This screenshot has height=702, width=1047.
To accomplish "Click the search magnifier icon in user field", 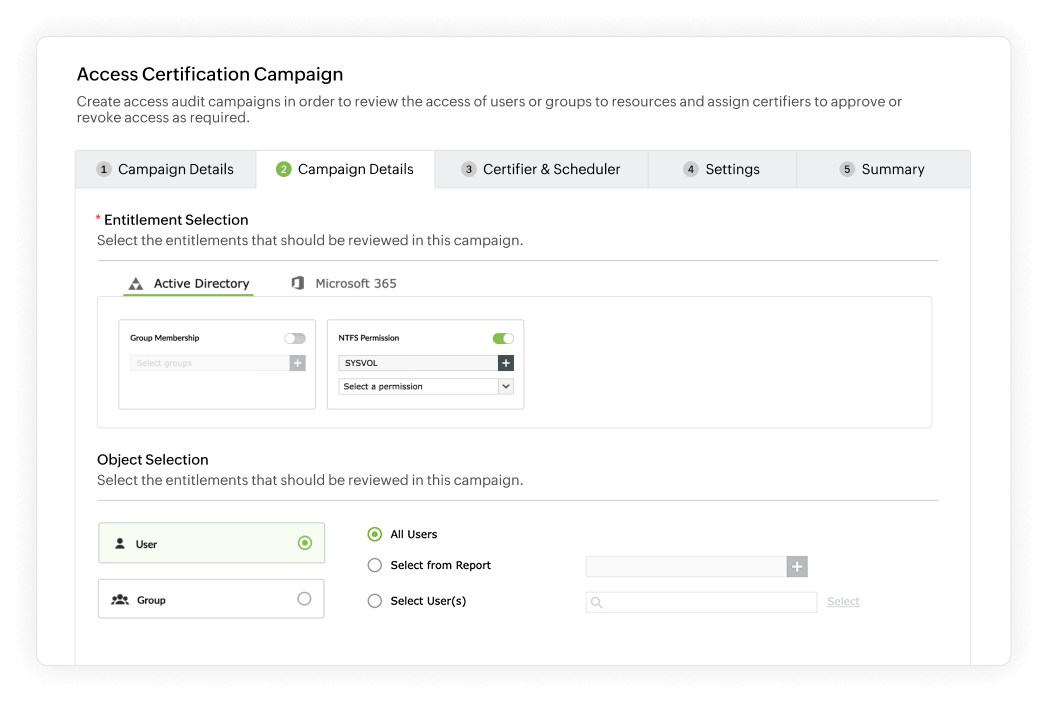I will (x=597, y=602).
